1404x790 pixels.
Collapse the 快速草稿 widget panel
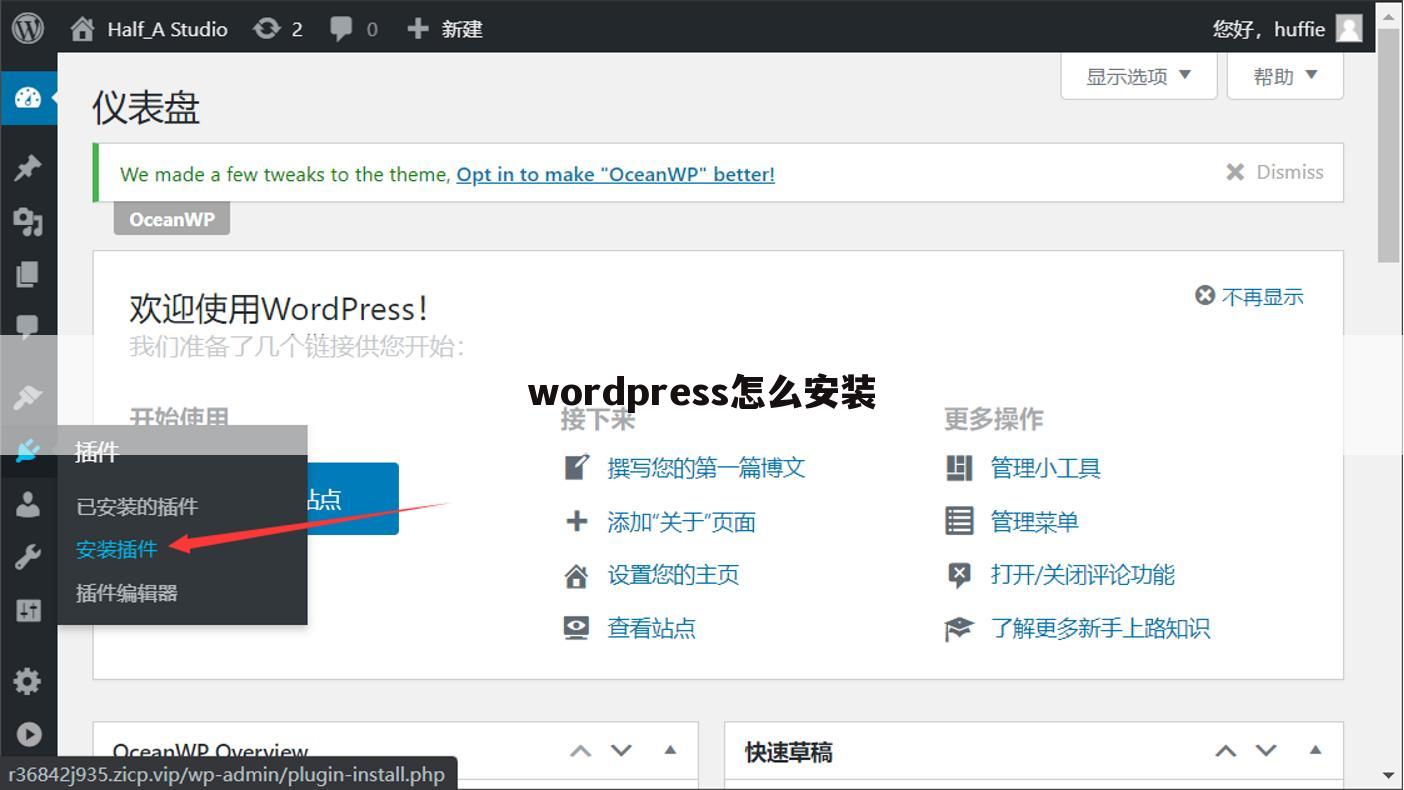click(x=1315, y=750)
